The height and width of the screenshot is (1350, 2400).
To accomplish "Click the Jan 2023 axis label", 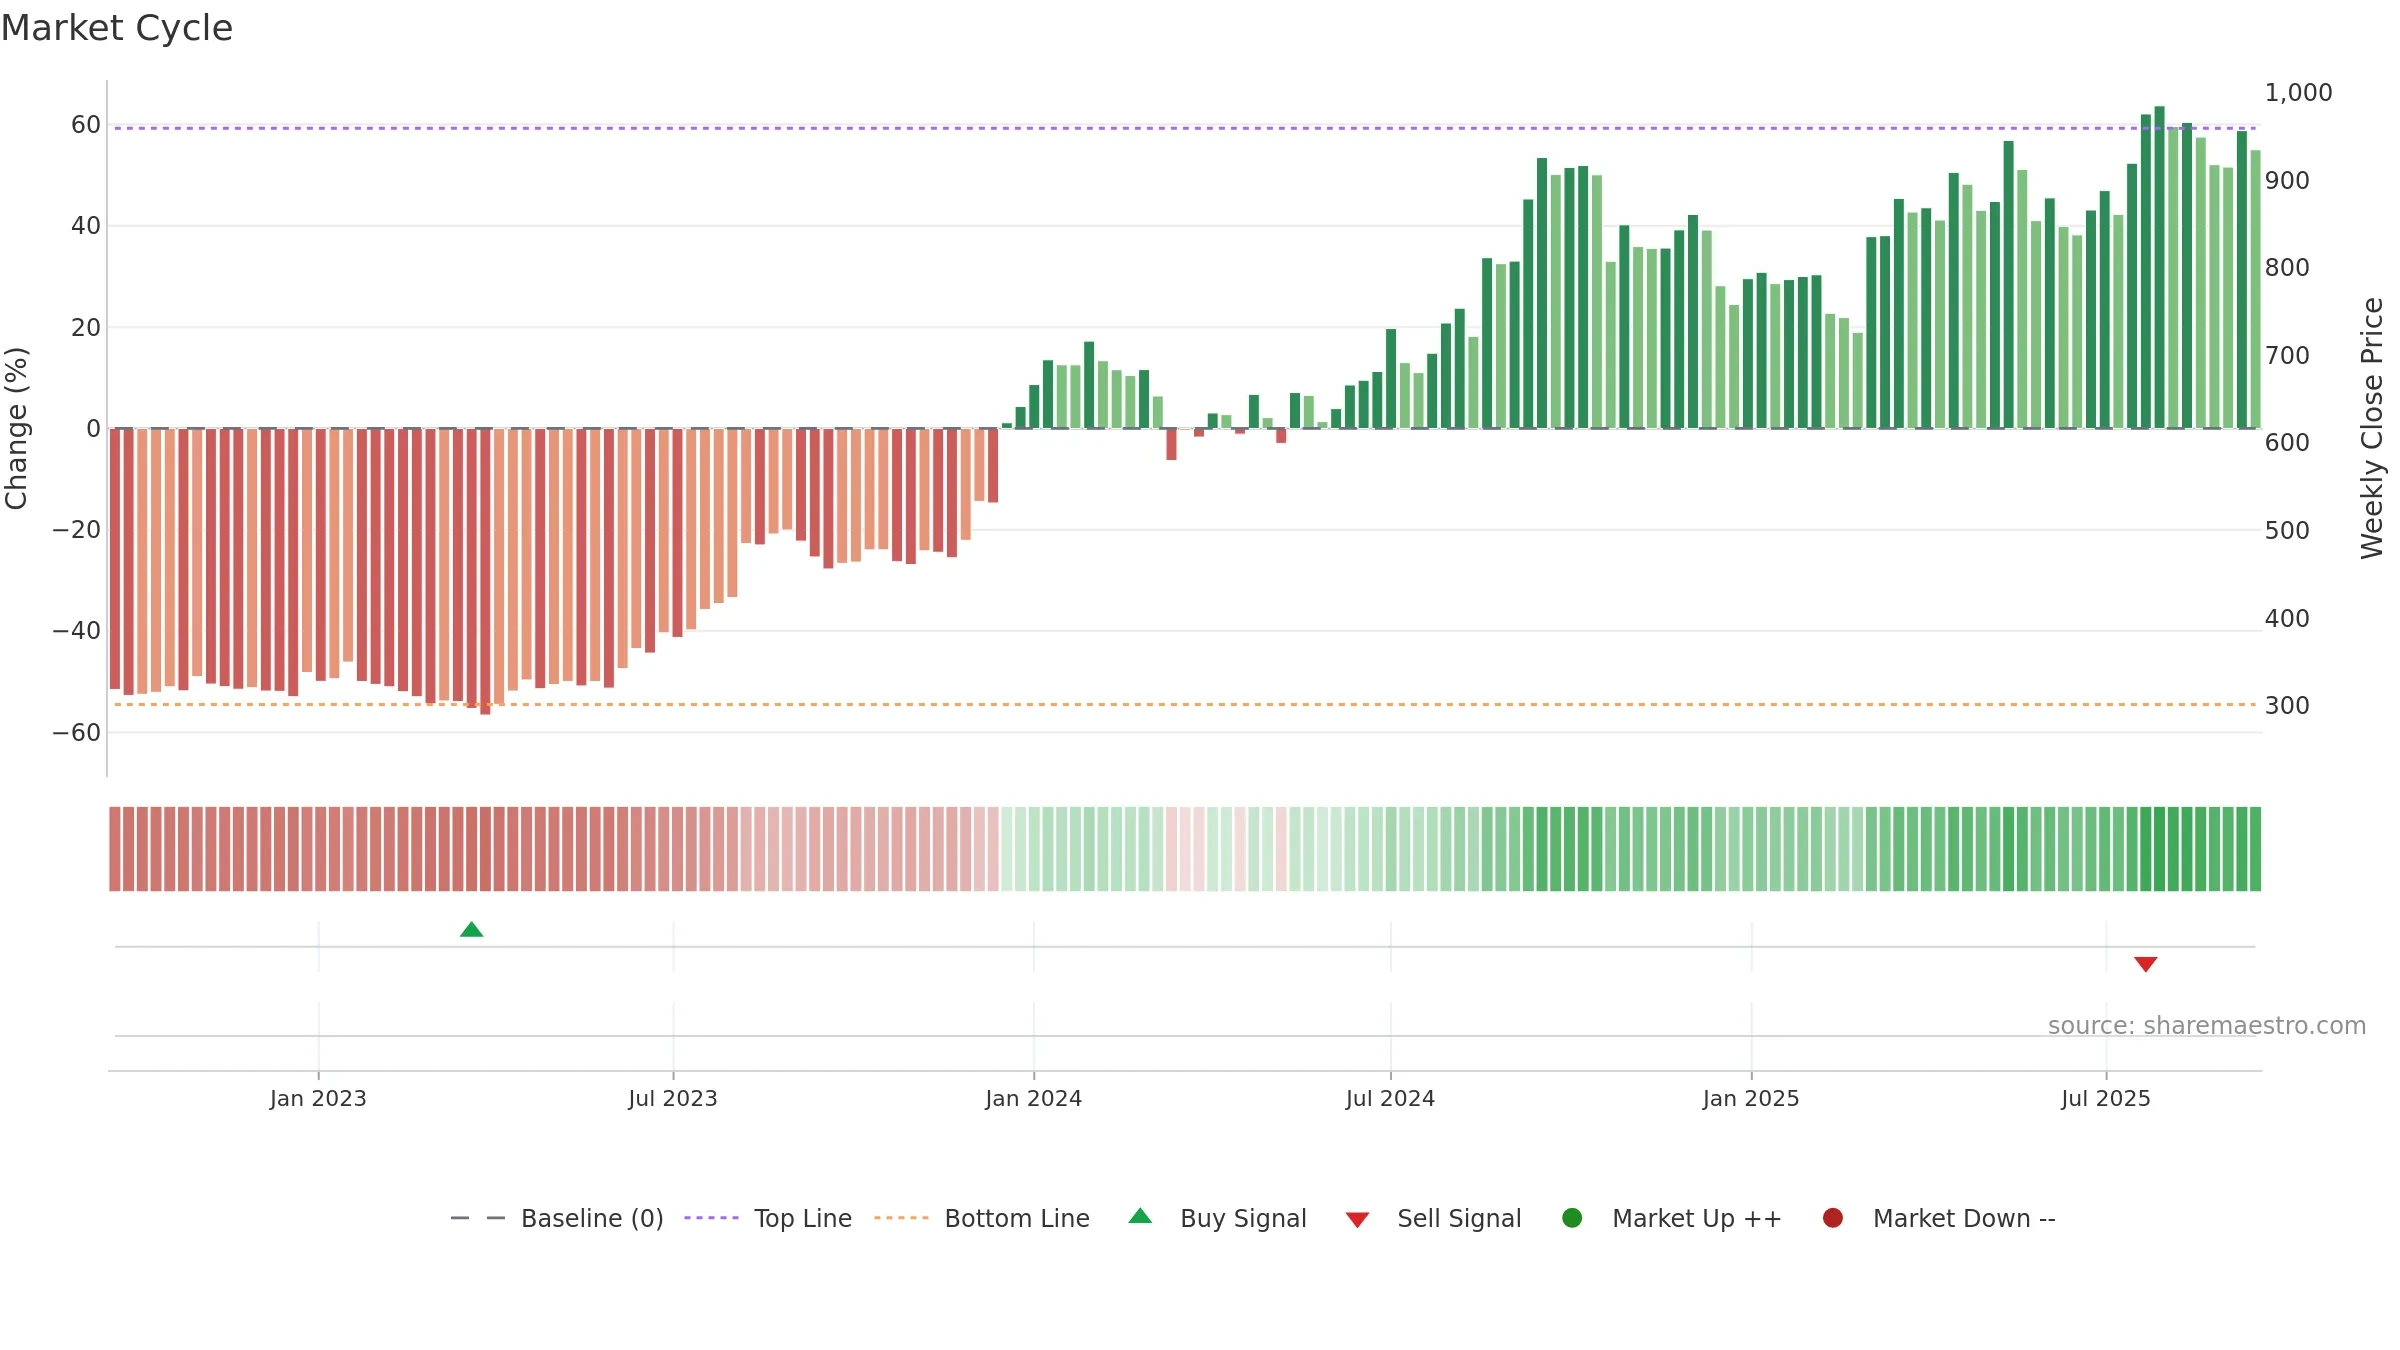I will coord(318,1099).
